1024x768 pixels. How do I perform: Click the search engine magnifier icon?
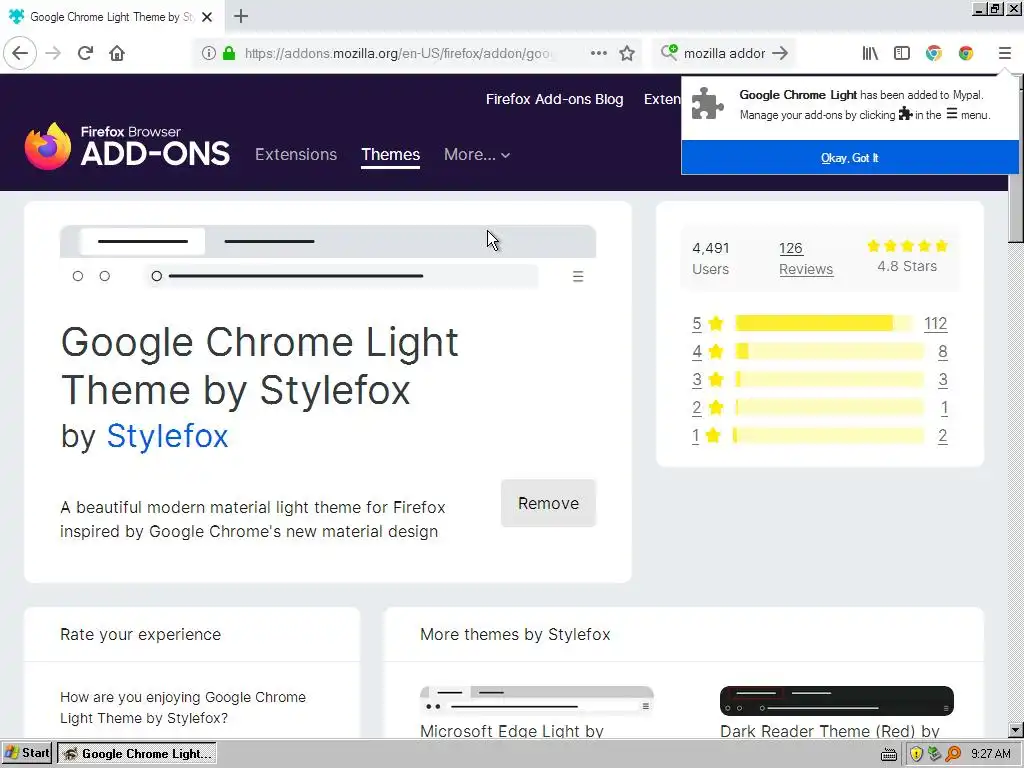tap(669, 52)
